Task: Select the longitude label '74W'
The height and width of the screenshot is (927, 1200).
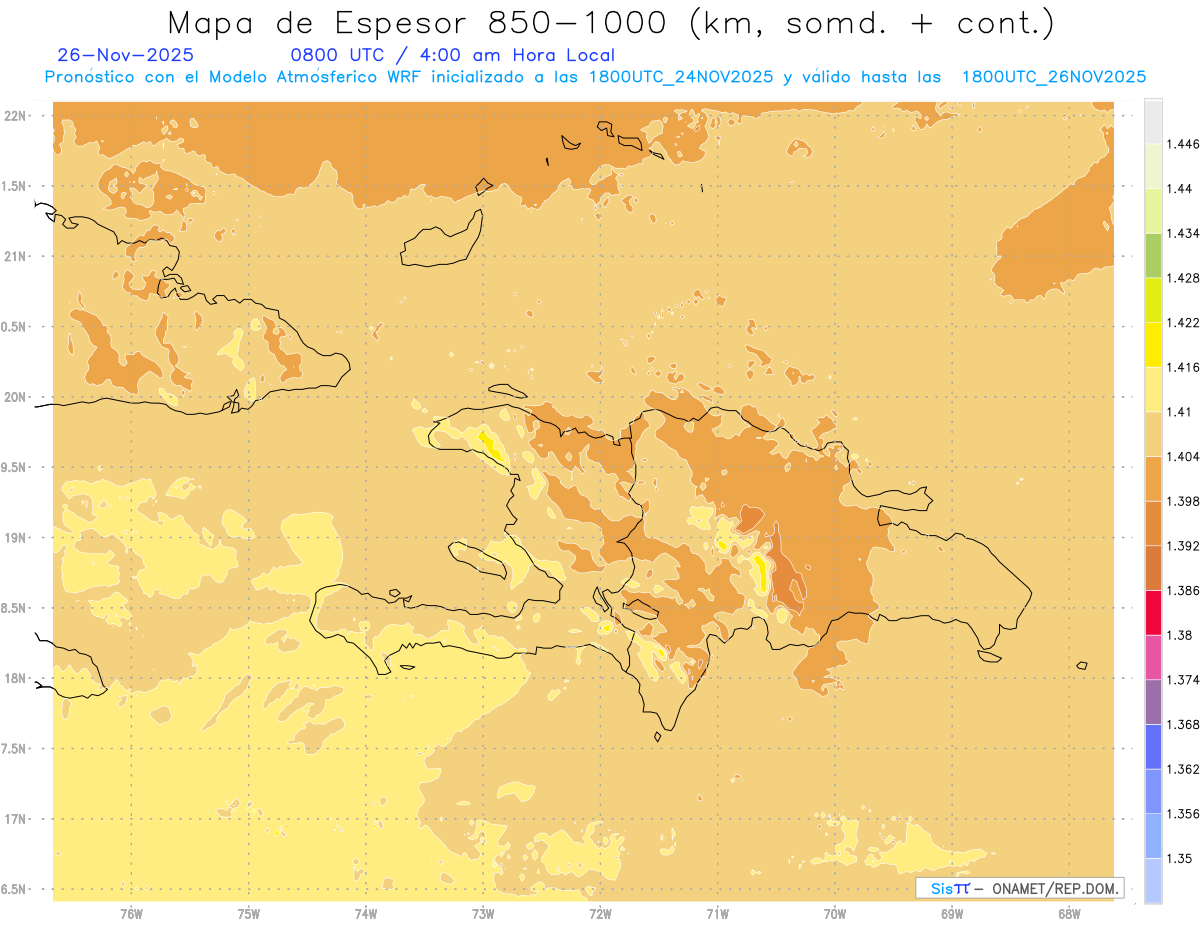Action: tap(366, 914)
